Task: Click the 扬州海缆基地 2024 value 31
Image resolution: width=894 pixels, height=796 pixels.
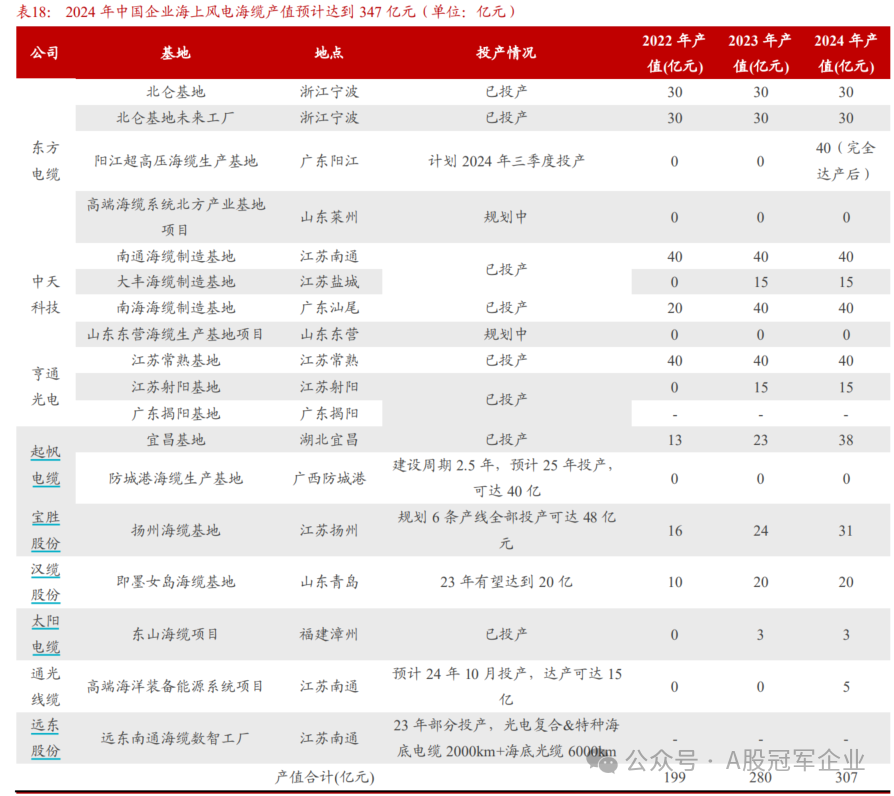Action: pyautogui.click(x=846, y=530)
